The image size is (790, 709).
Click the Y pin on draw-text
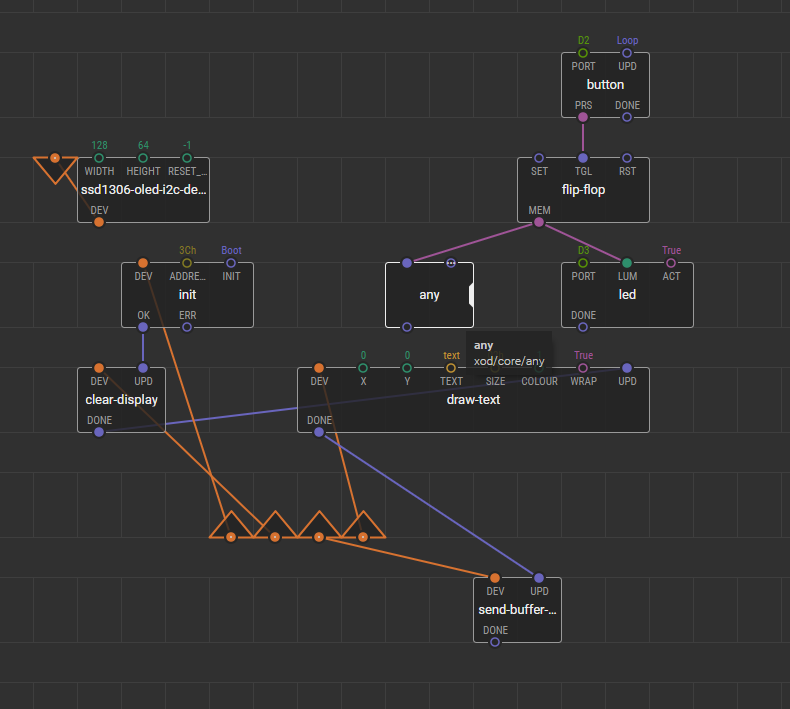(x=407, y=367)
